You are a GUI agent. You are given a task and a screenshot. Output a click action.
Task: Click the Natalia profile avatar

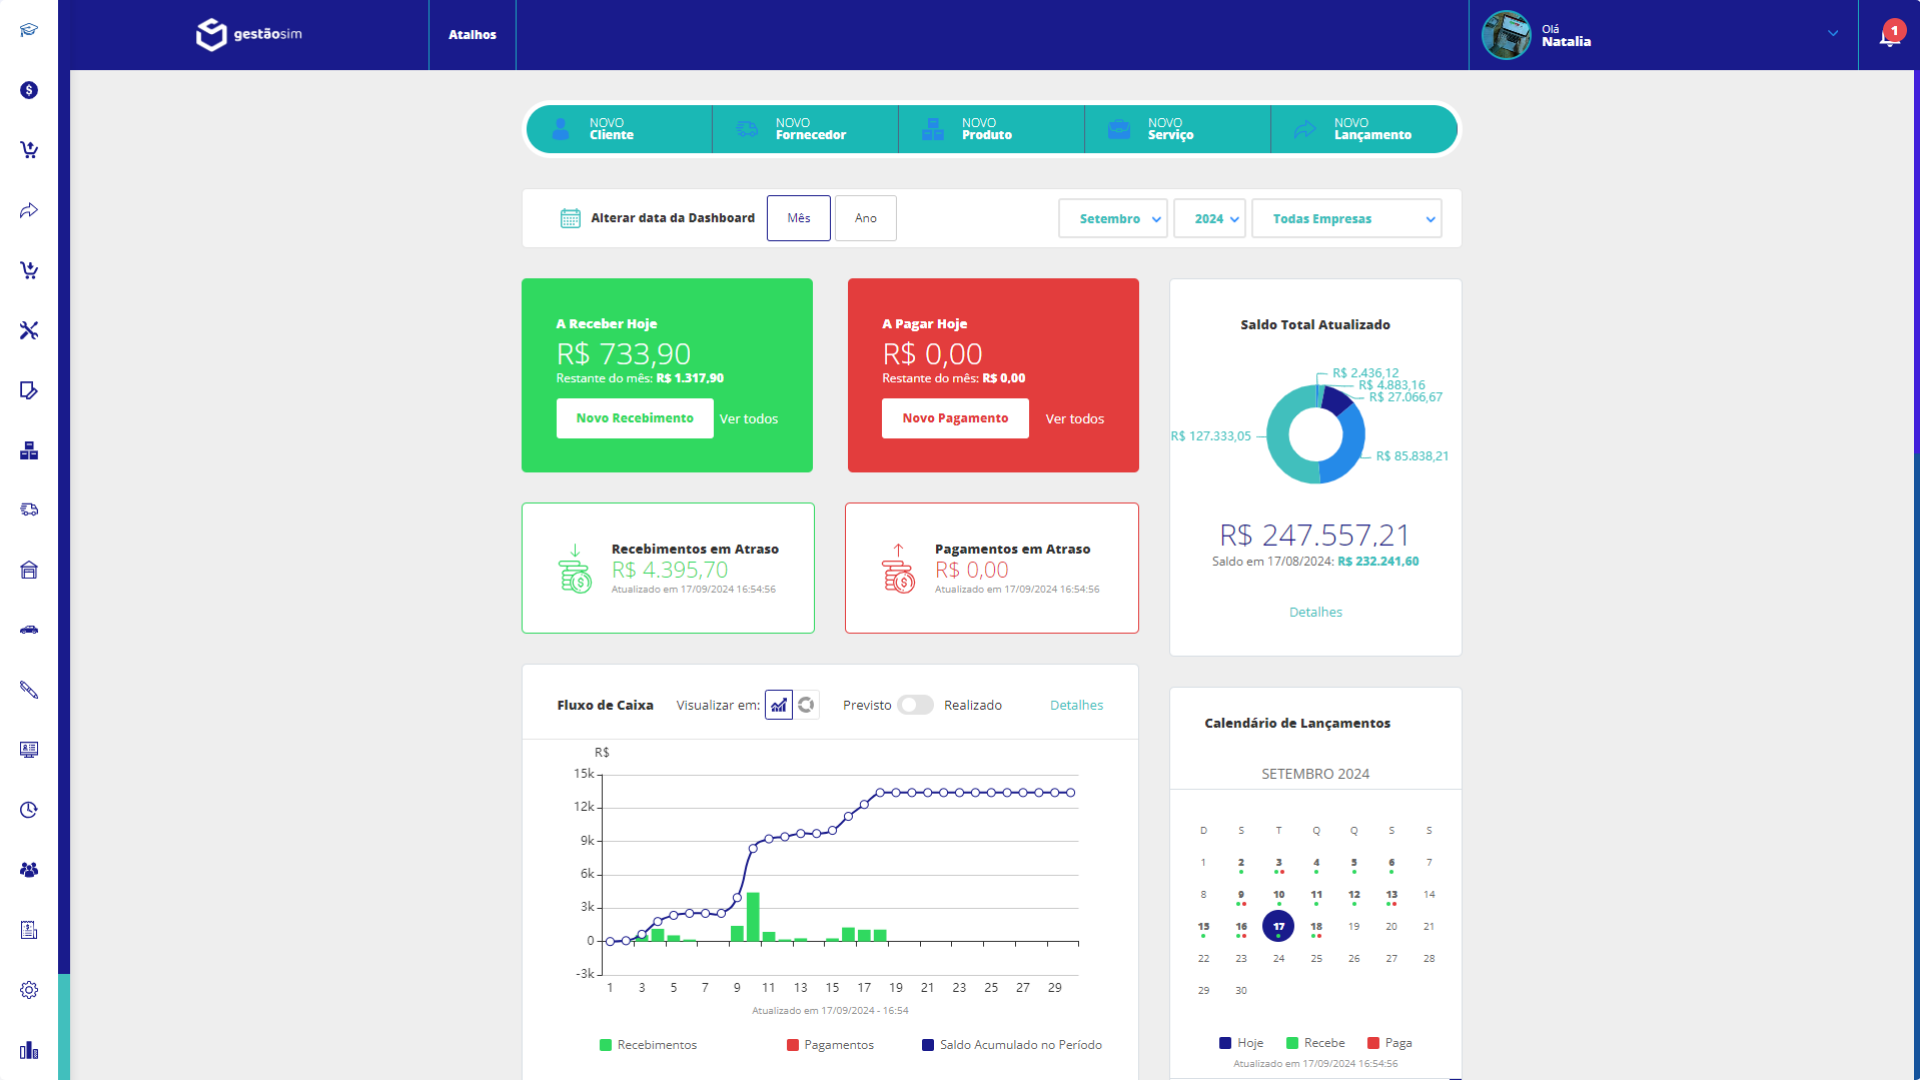coord(1506,35)
